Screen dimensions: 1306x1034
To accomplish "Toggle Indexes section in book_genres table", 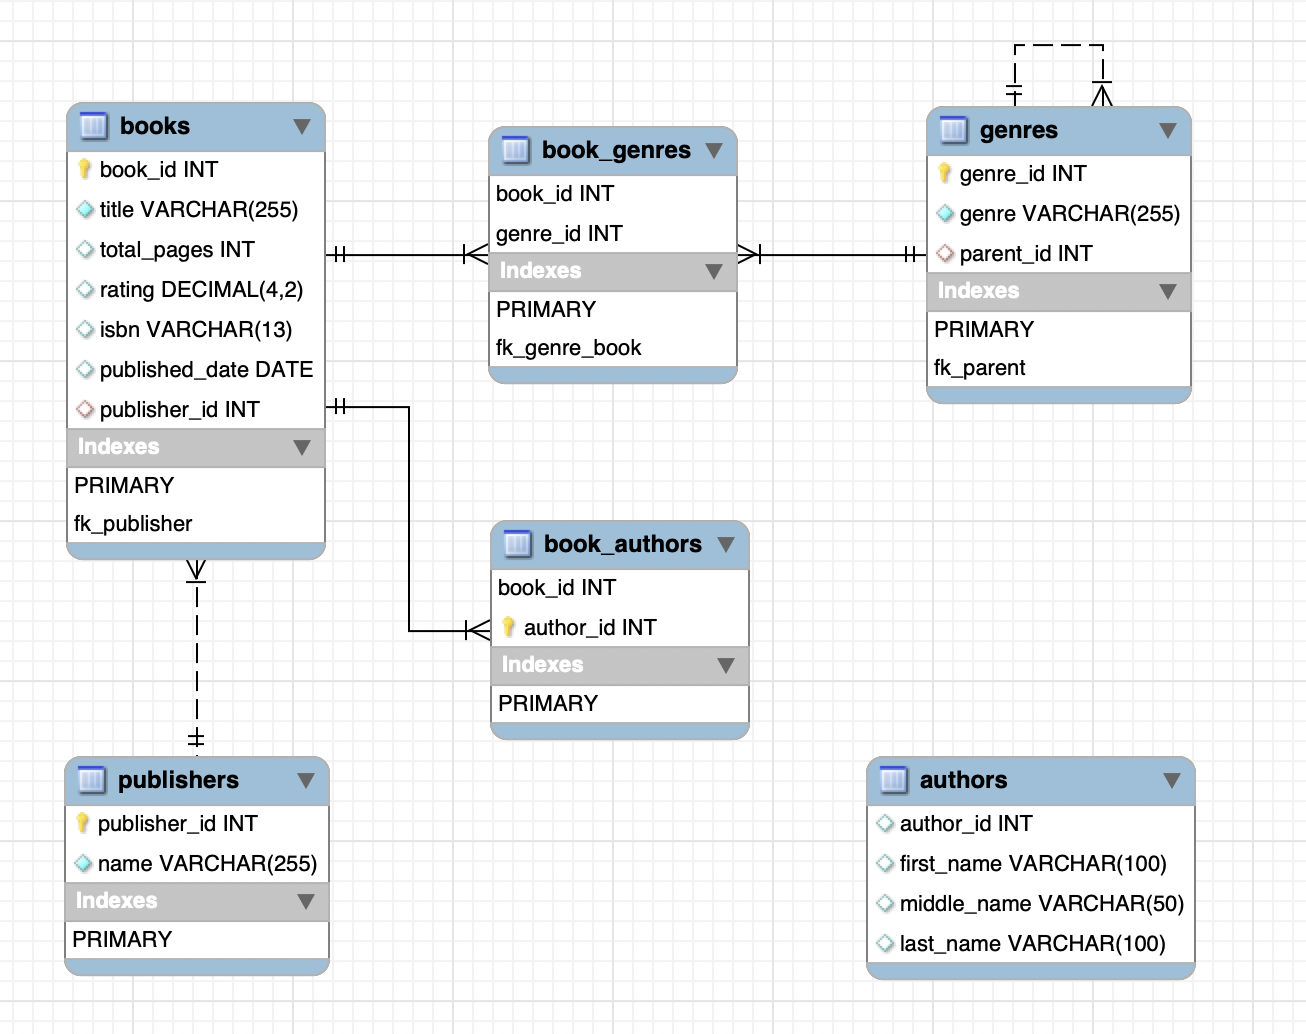I will (x=714, y=271).
